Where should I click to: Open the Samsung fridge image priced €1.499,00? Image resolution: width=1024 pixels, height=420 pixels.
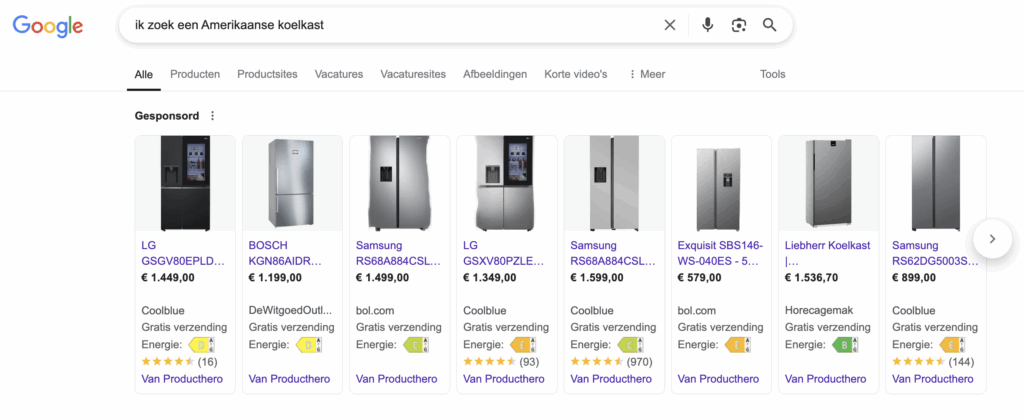400,184
